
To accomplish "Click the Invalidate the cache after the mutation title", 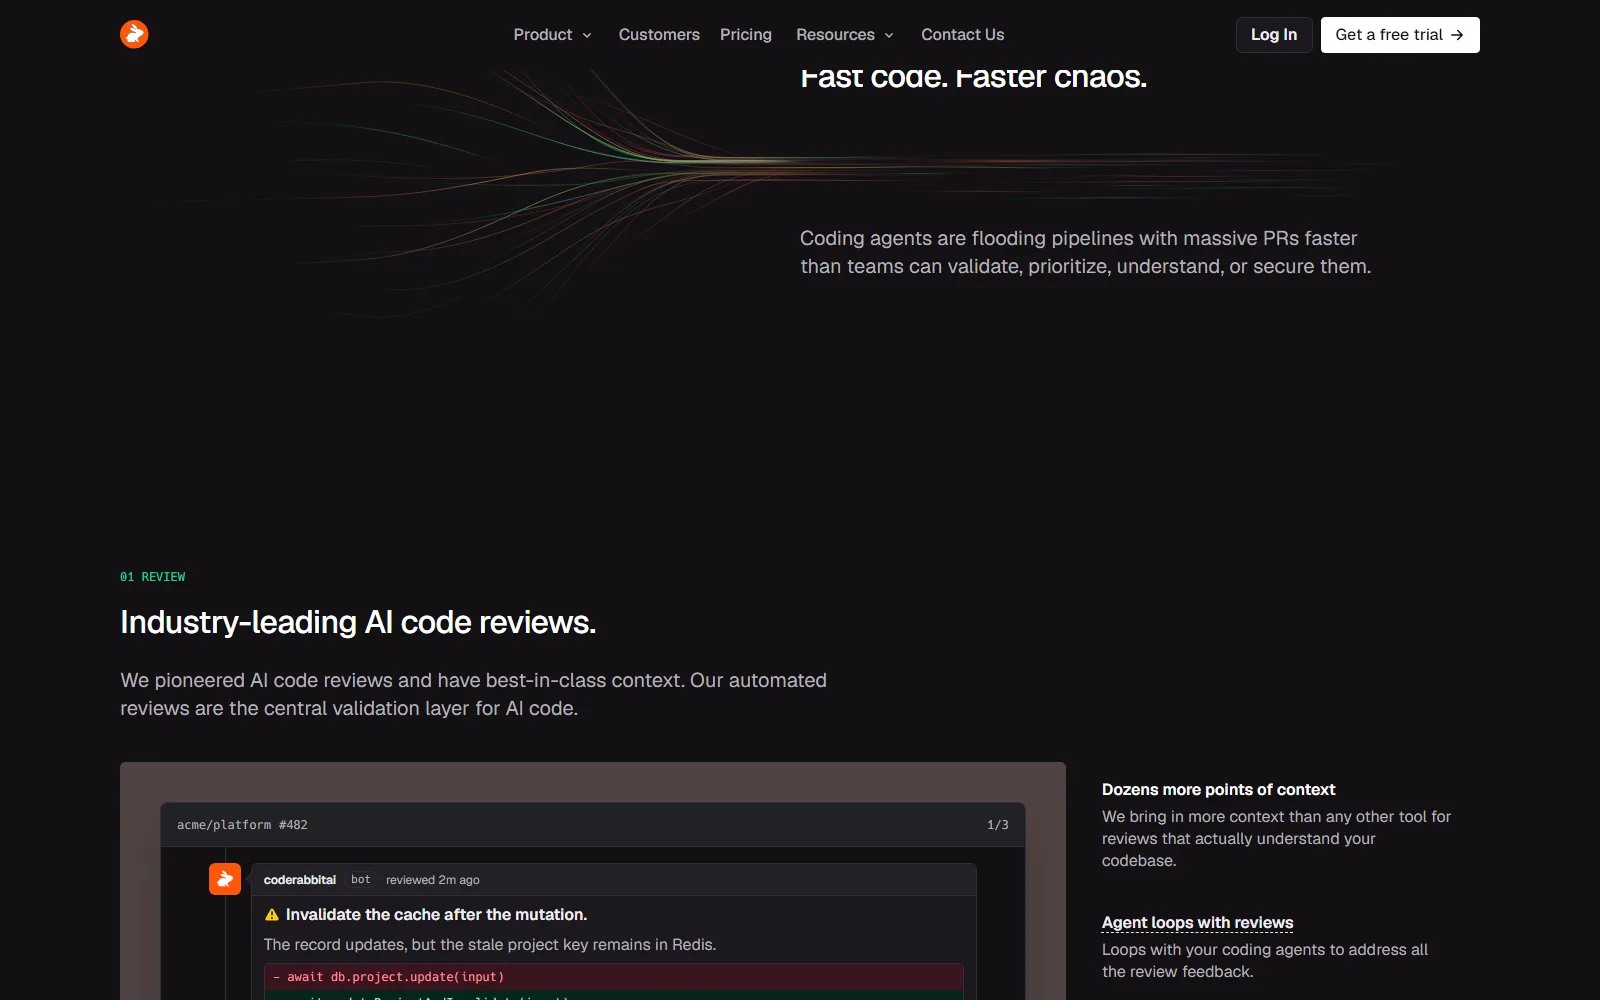I will (436, 915).
